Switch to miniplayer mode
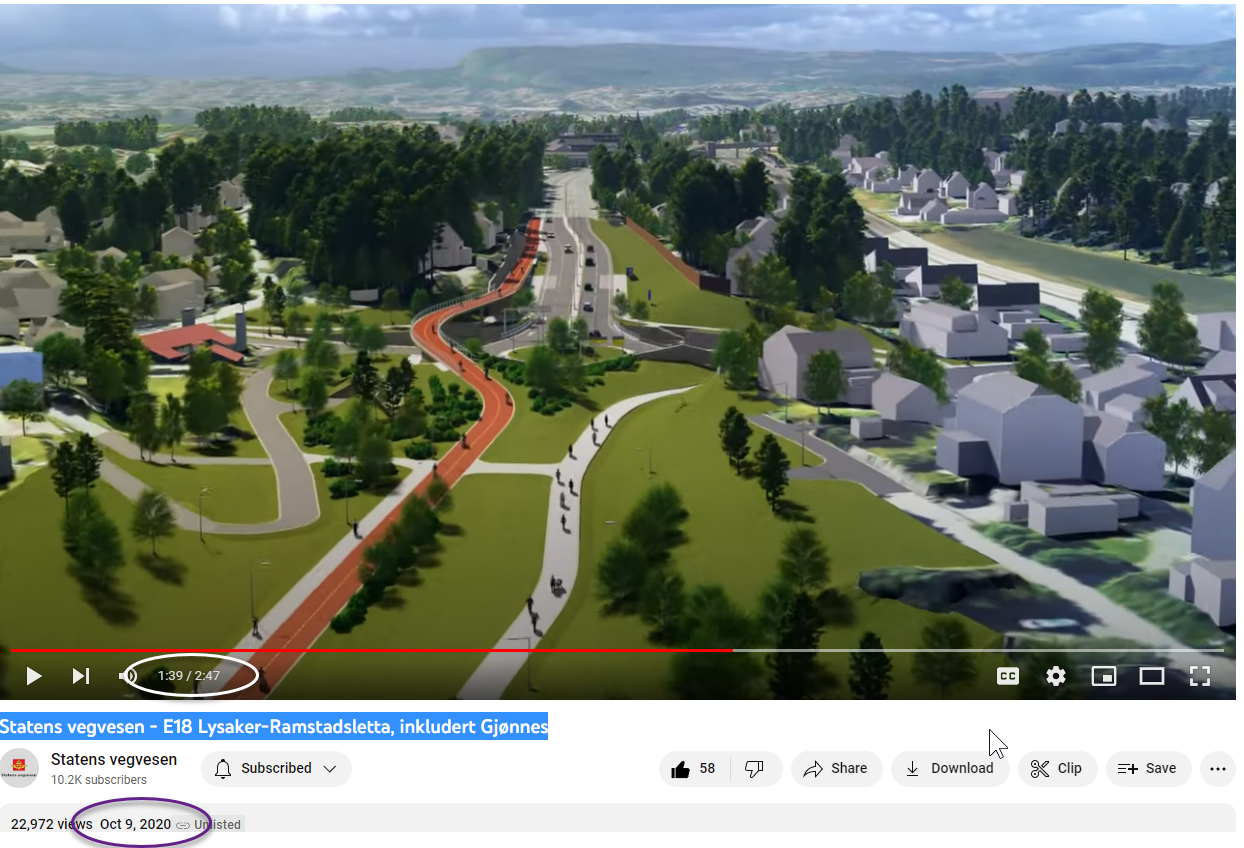The width and height of the screenshot is (1244, 848). pos(1104,676)
